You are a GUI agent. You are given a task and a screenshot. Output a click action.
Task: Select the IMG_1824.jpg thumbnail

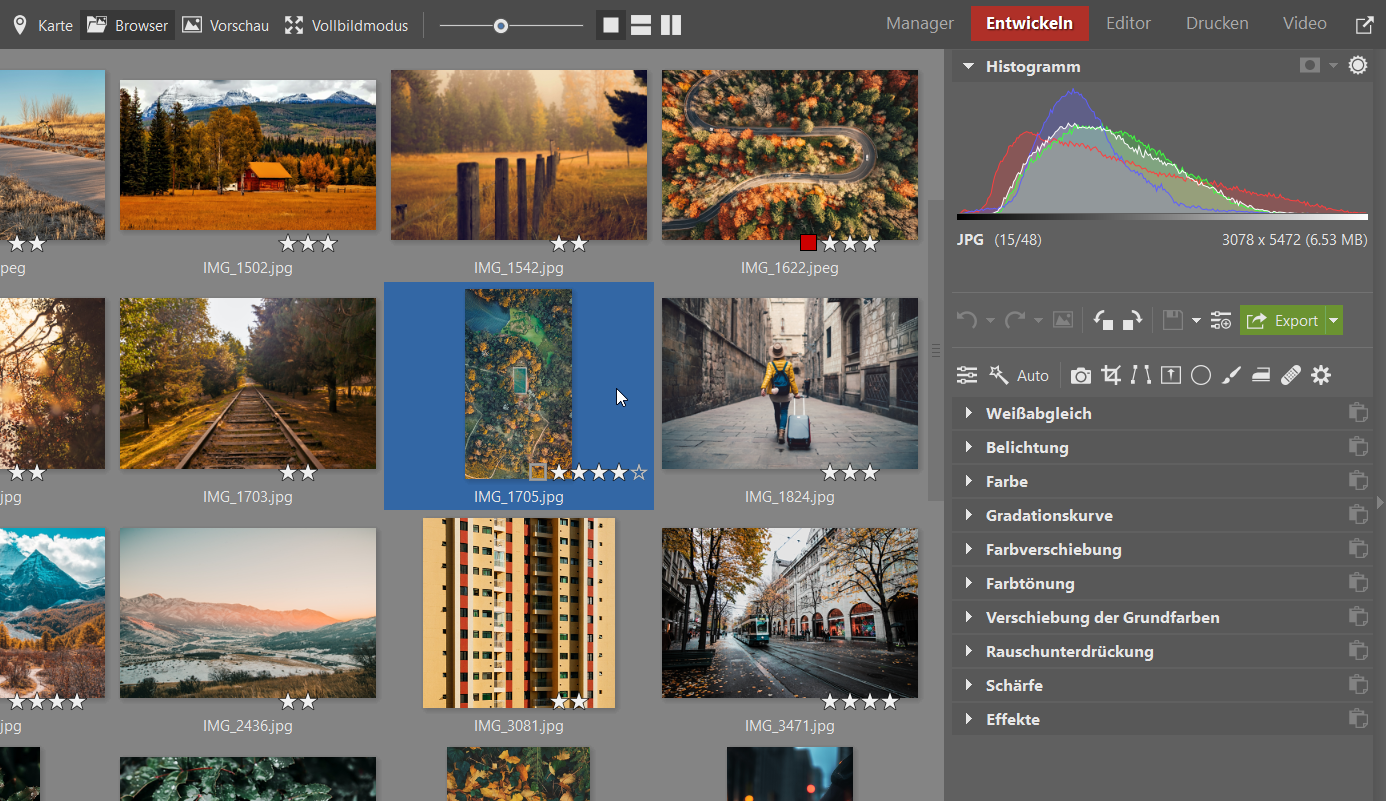789,383
